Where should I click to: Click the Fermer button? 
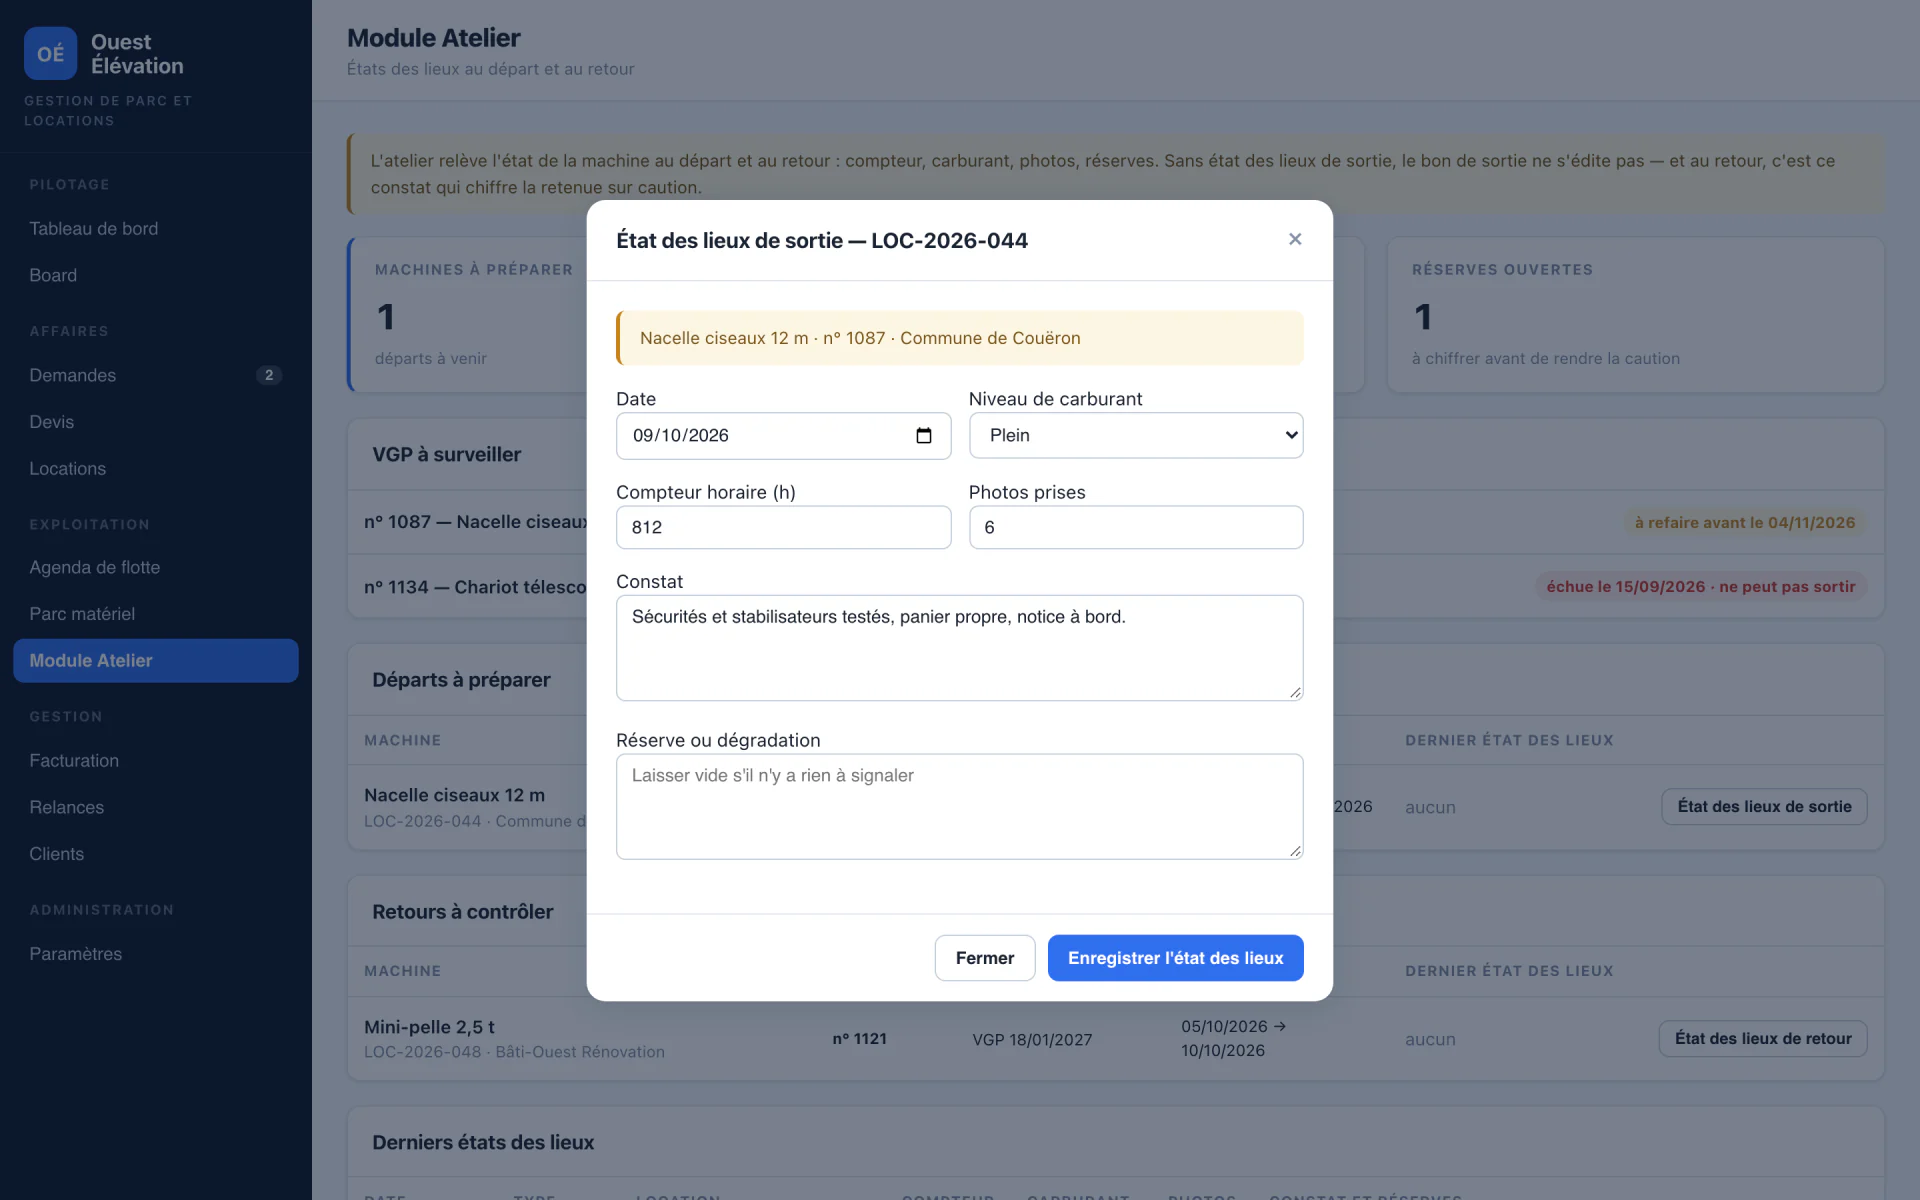pyautogui.click(x=984, y=958)
